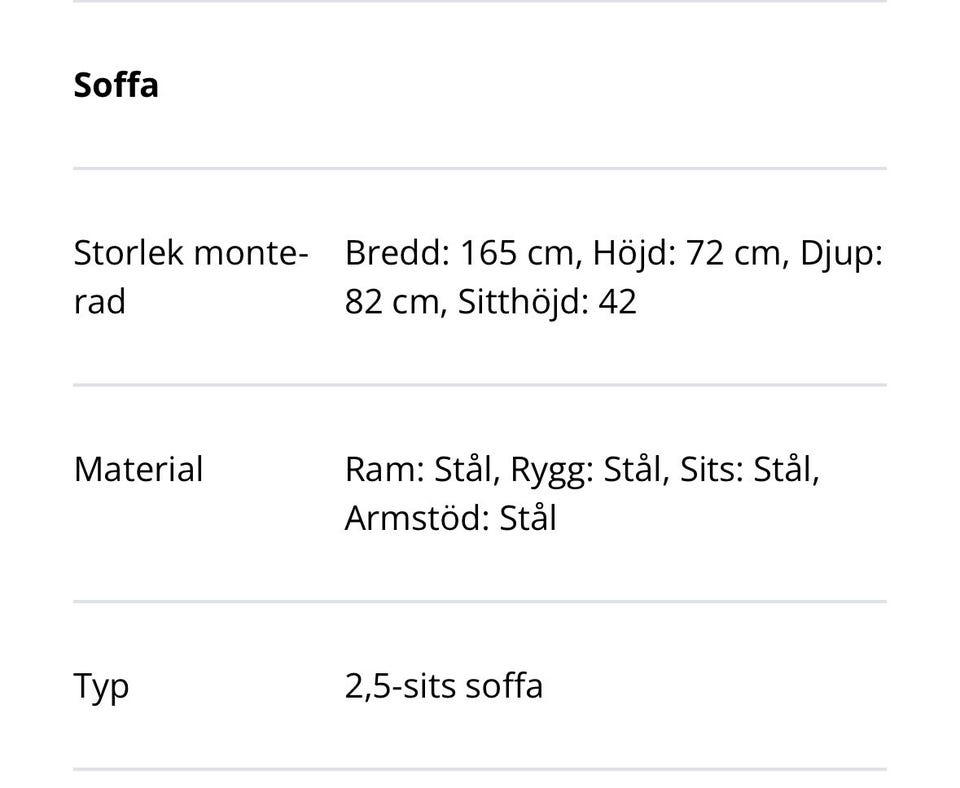Click the divider line above the Soffa heading
The width and height of the screenshot is (960, 788).
coord(480,2)
